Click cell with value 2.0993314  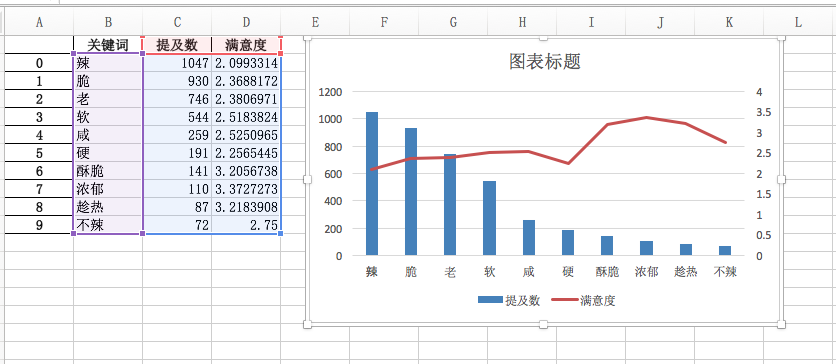pyautogui.click(x=246, y=63)
